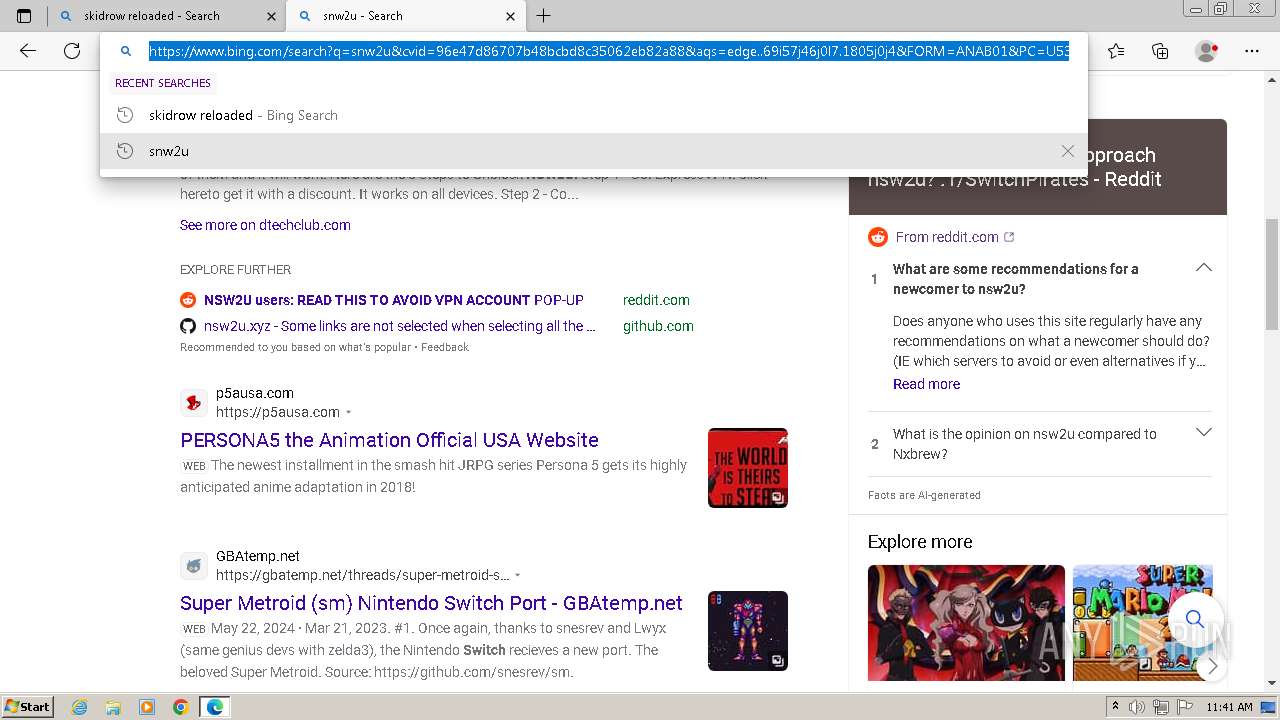The width and height of the screenshot is (1280, 720).
Task: Open the tab actions menu icon
Action: coord(24,16)
